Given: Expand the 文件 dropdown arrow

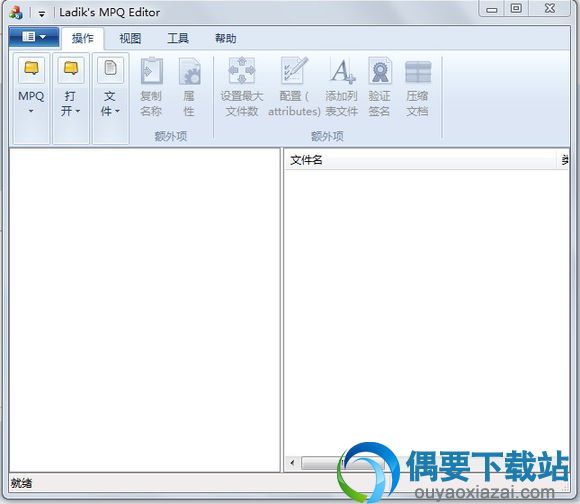Looking at the screenshot, I should 117,111.
